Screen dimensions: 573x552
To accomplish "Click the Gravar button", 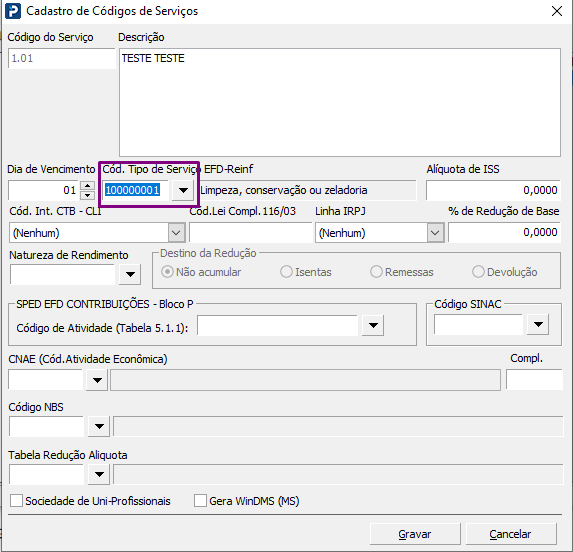I will click(x=415, y=534).
